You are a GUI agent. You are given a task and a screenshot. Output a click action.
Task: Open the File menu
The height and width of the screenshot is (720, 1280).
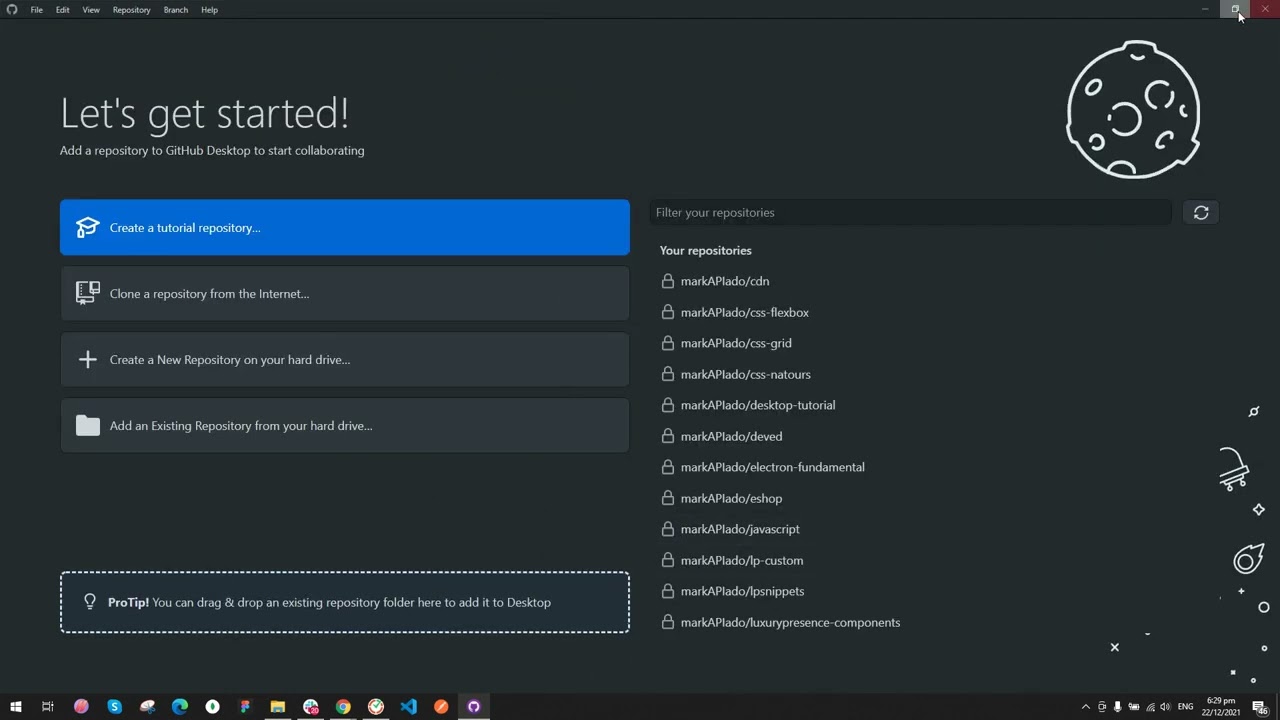[36, 10]
